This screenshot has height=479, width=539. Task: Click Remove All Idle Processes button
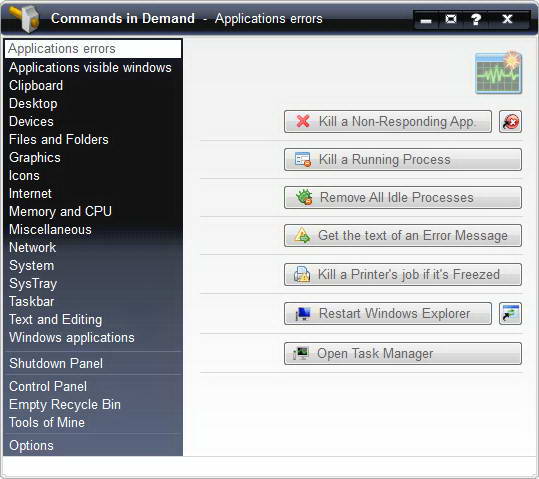point(403,197)
